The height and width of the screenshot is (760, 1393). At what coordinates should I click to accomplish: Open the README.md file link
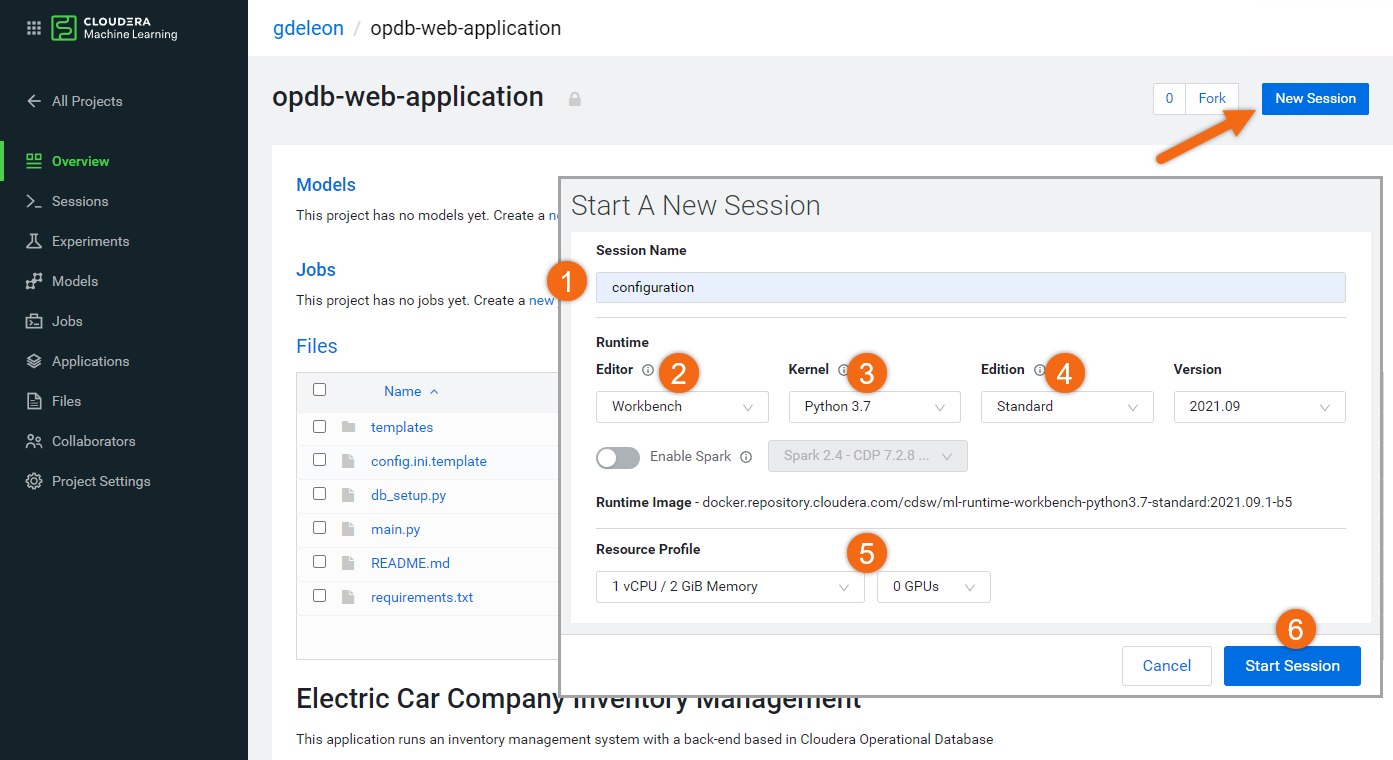410,562
